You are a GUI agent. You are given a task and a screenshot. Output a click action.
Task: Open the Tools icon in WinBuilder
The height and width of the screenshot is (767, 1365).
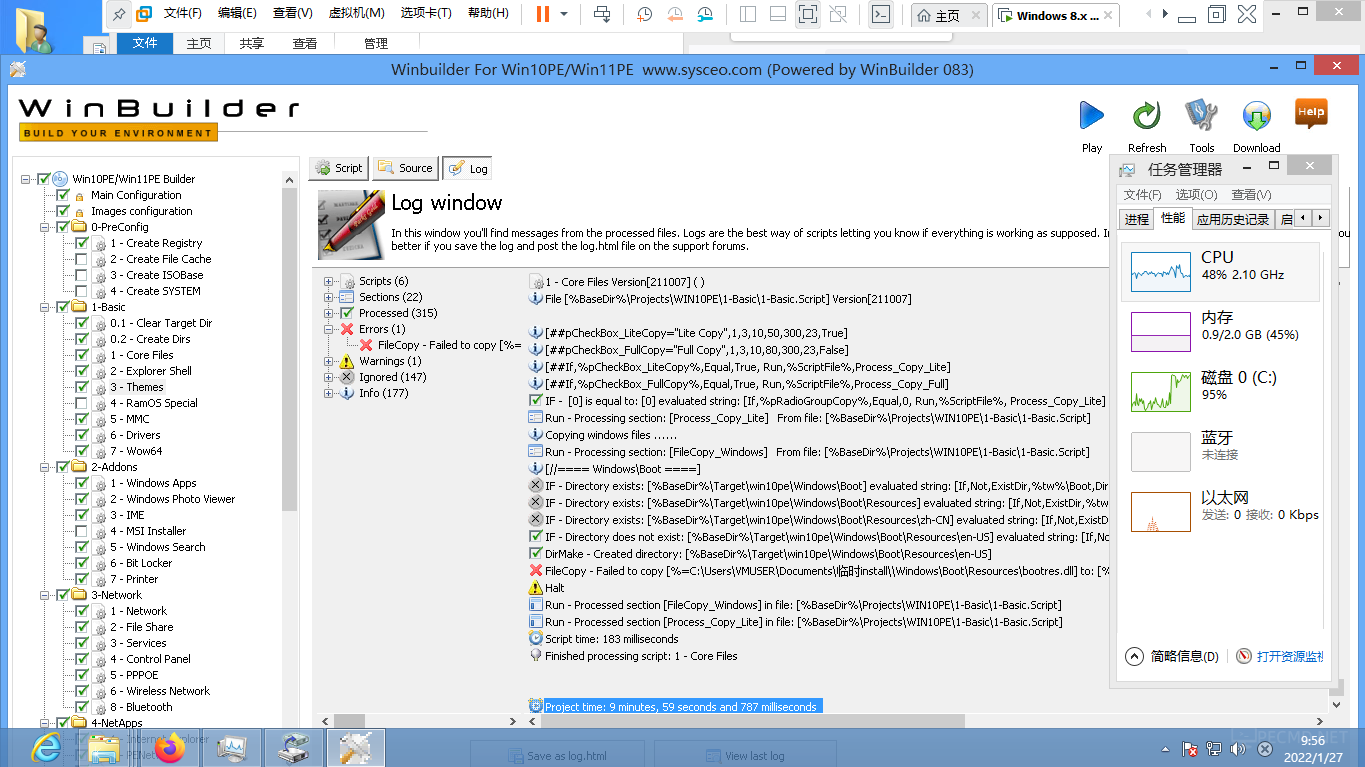1201,116
